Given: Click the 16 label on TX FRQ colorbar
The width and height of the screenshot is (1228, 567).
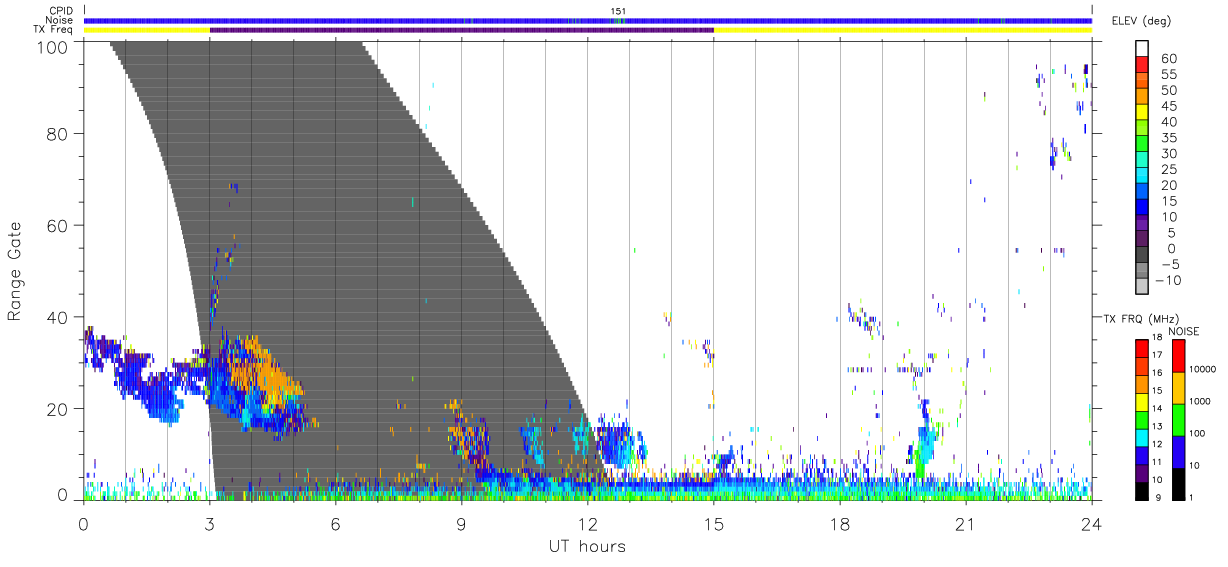Looking at the screenshot, I should pyautogui.click(x=1155, y=373).
